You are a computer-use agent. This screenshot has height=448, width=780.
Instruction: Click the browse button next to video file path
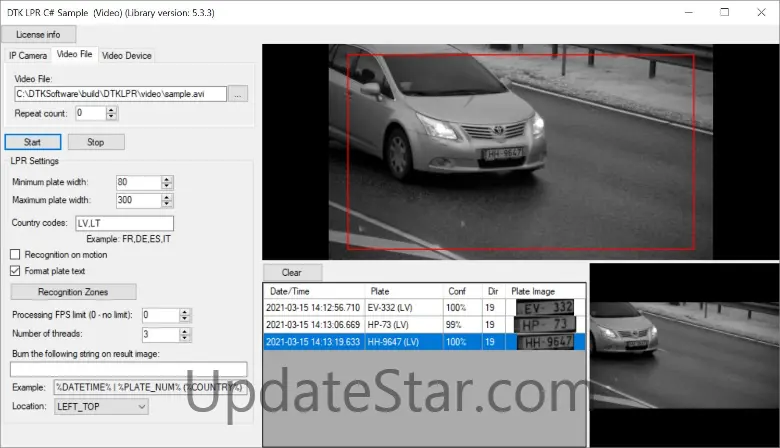pyautogui.click(x=238, y=94)
